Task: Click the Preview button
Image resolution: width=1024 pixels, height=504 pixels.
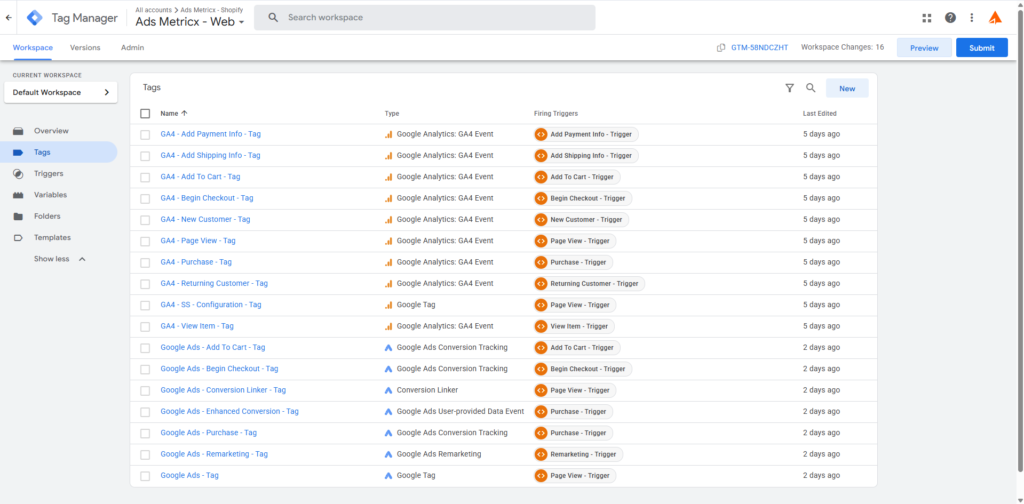Action: click(924, 48)
